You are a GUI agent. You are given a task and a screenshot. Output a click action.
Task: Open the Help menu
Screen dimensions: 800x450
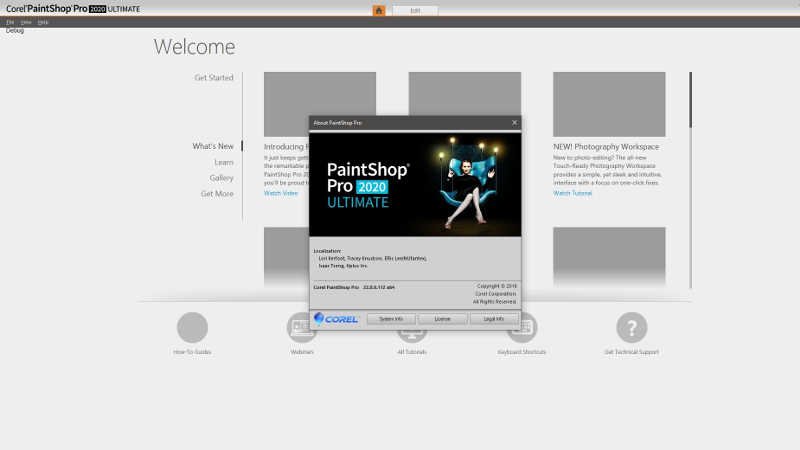coord(43,22)
